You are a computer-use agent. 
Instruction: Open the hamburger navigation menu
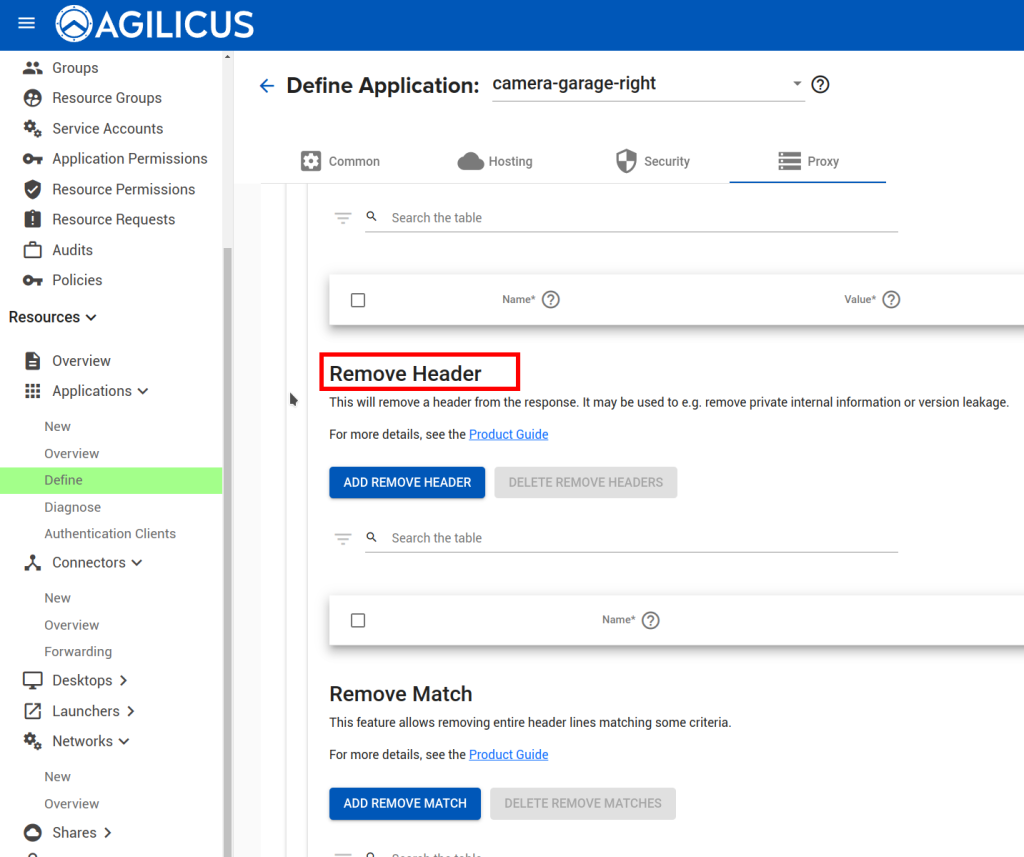click(x=27, y=23)
